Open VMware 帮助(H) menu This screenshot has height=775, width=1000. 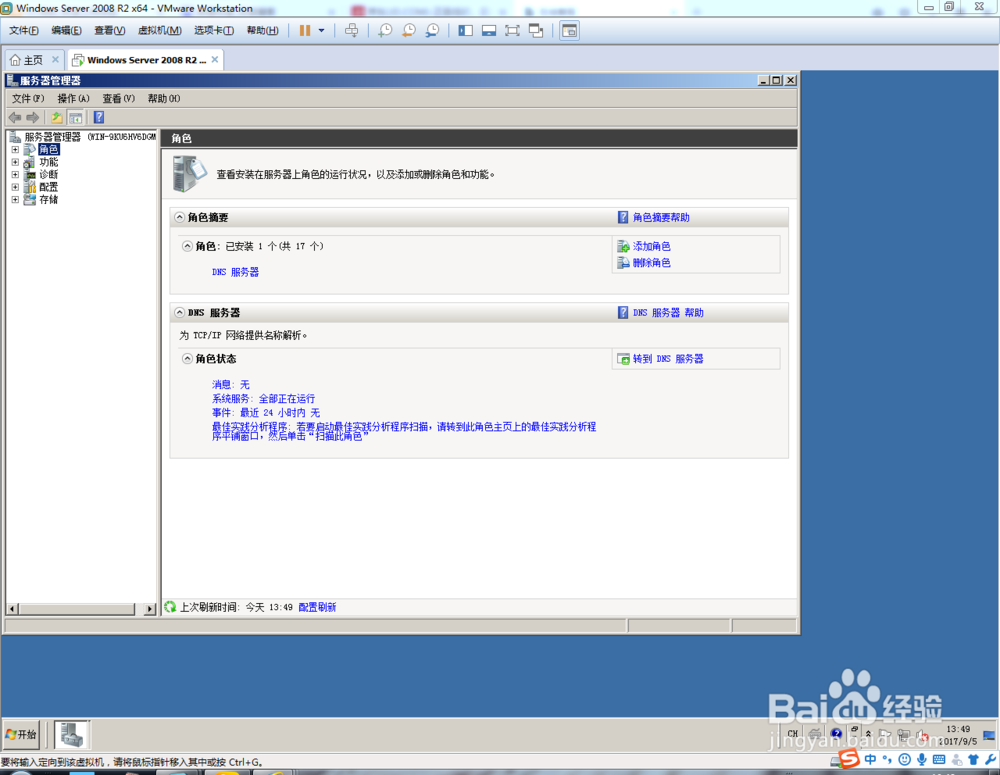262,31
